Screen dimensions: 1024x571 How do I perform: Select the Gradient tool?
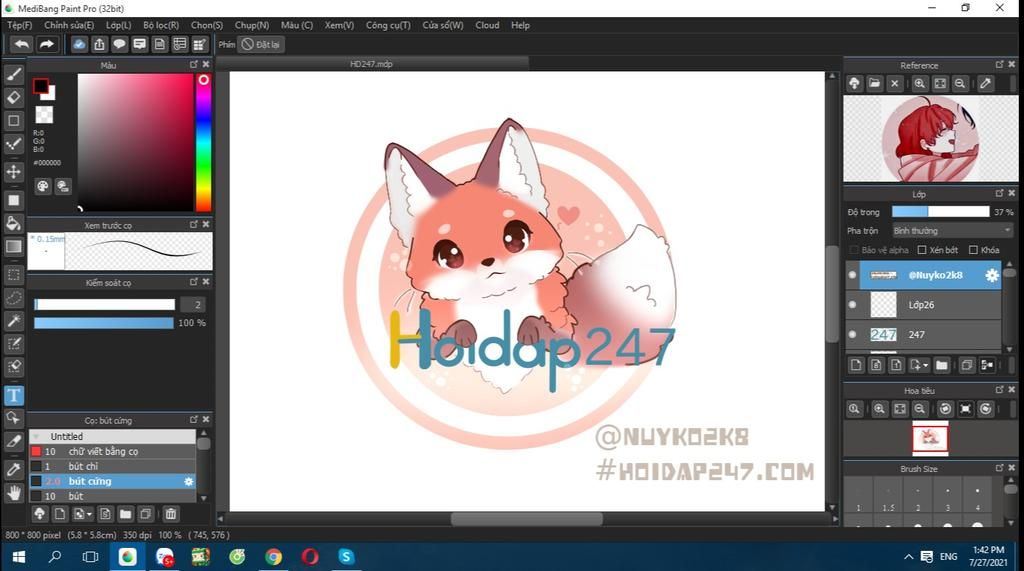pyautogui.click(x=14, y=247)
